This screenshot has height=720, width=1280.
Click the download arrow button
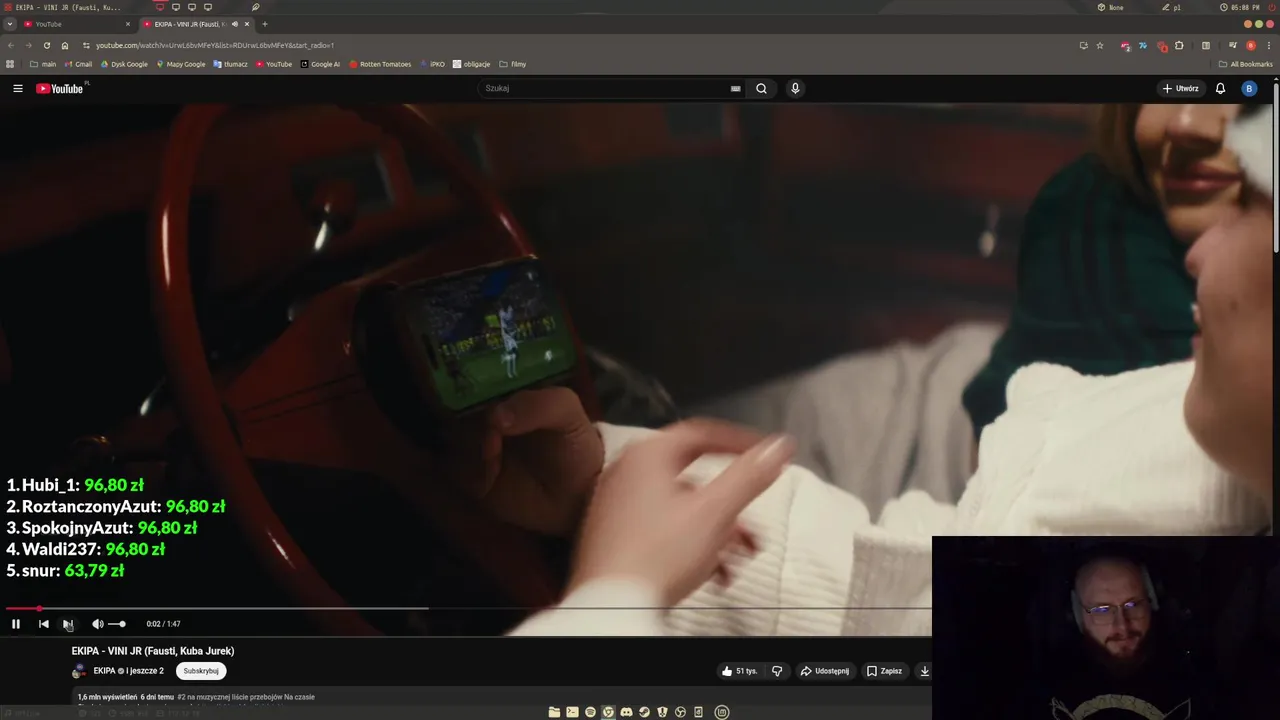[924, 671]
